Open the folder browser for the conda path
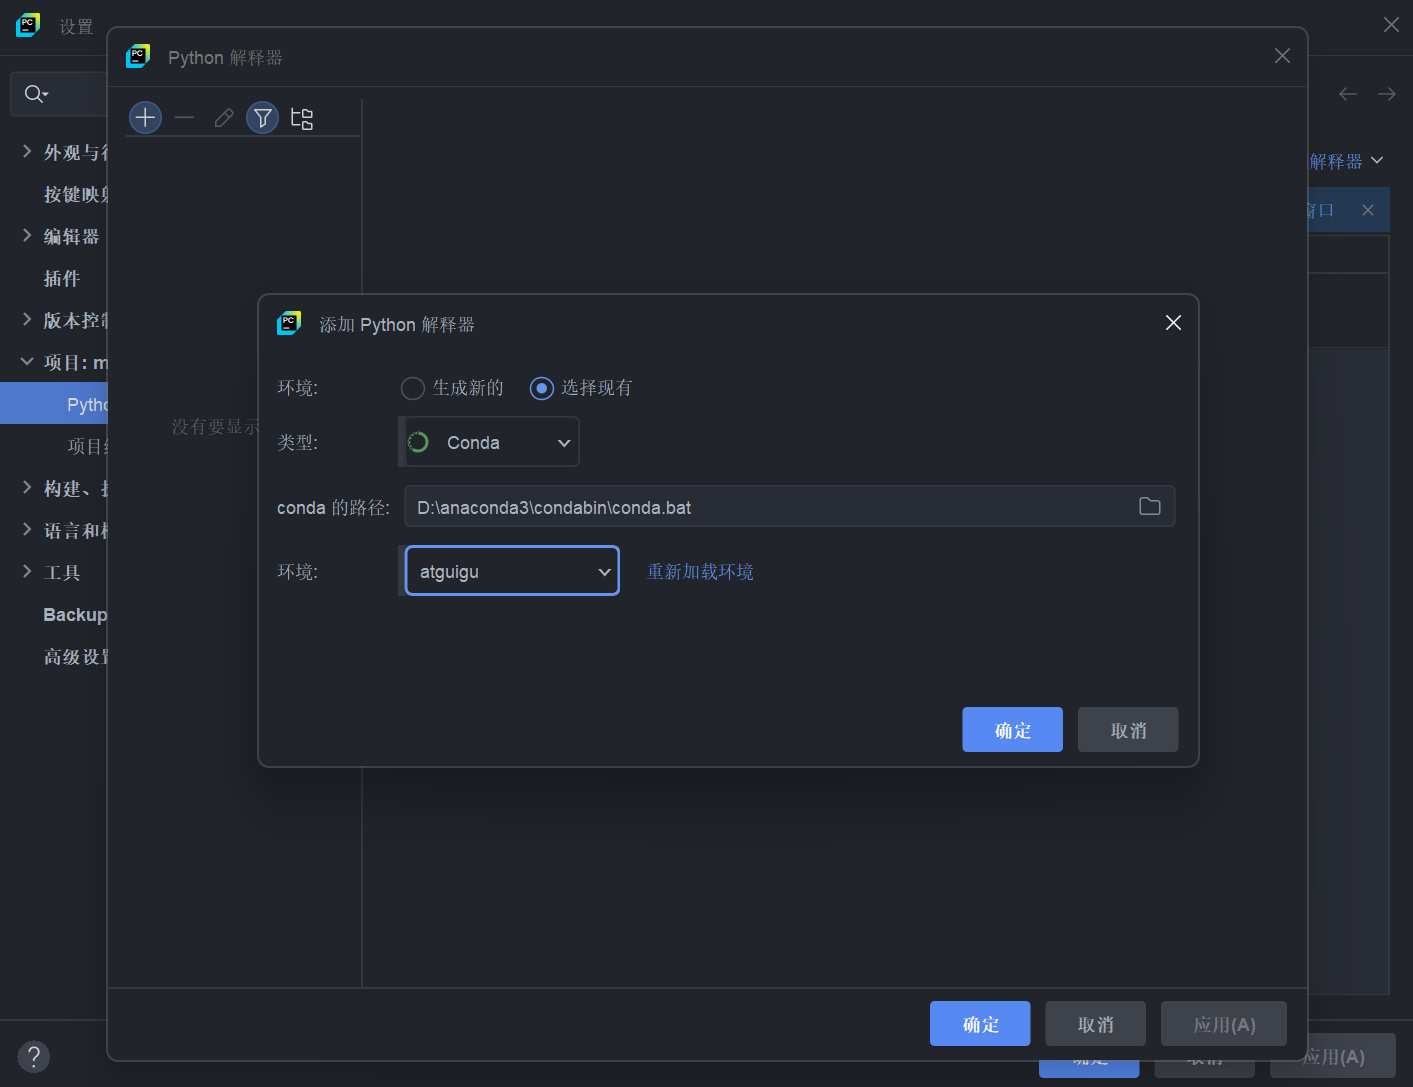The height and width of the screenshot is (1087, 1413). pos(1150,506)
